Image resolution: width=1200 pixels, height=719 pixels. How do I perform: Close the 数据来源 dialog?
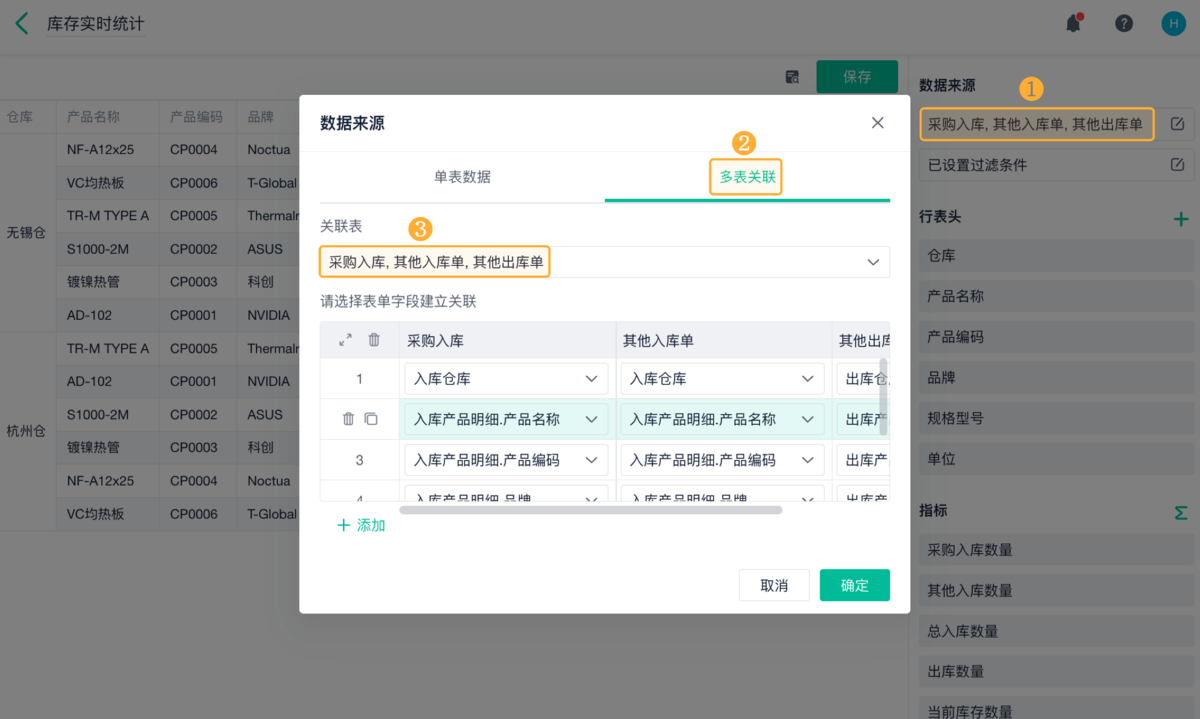click(878, 123)
